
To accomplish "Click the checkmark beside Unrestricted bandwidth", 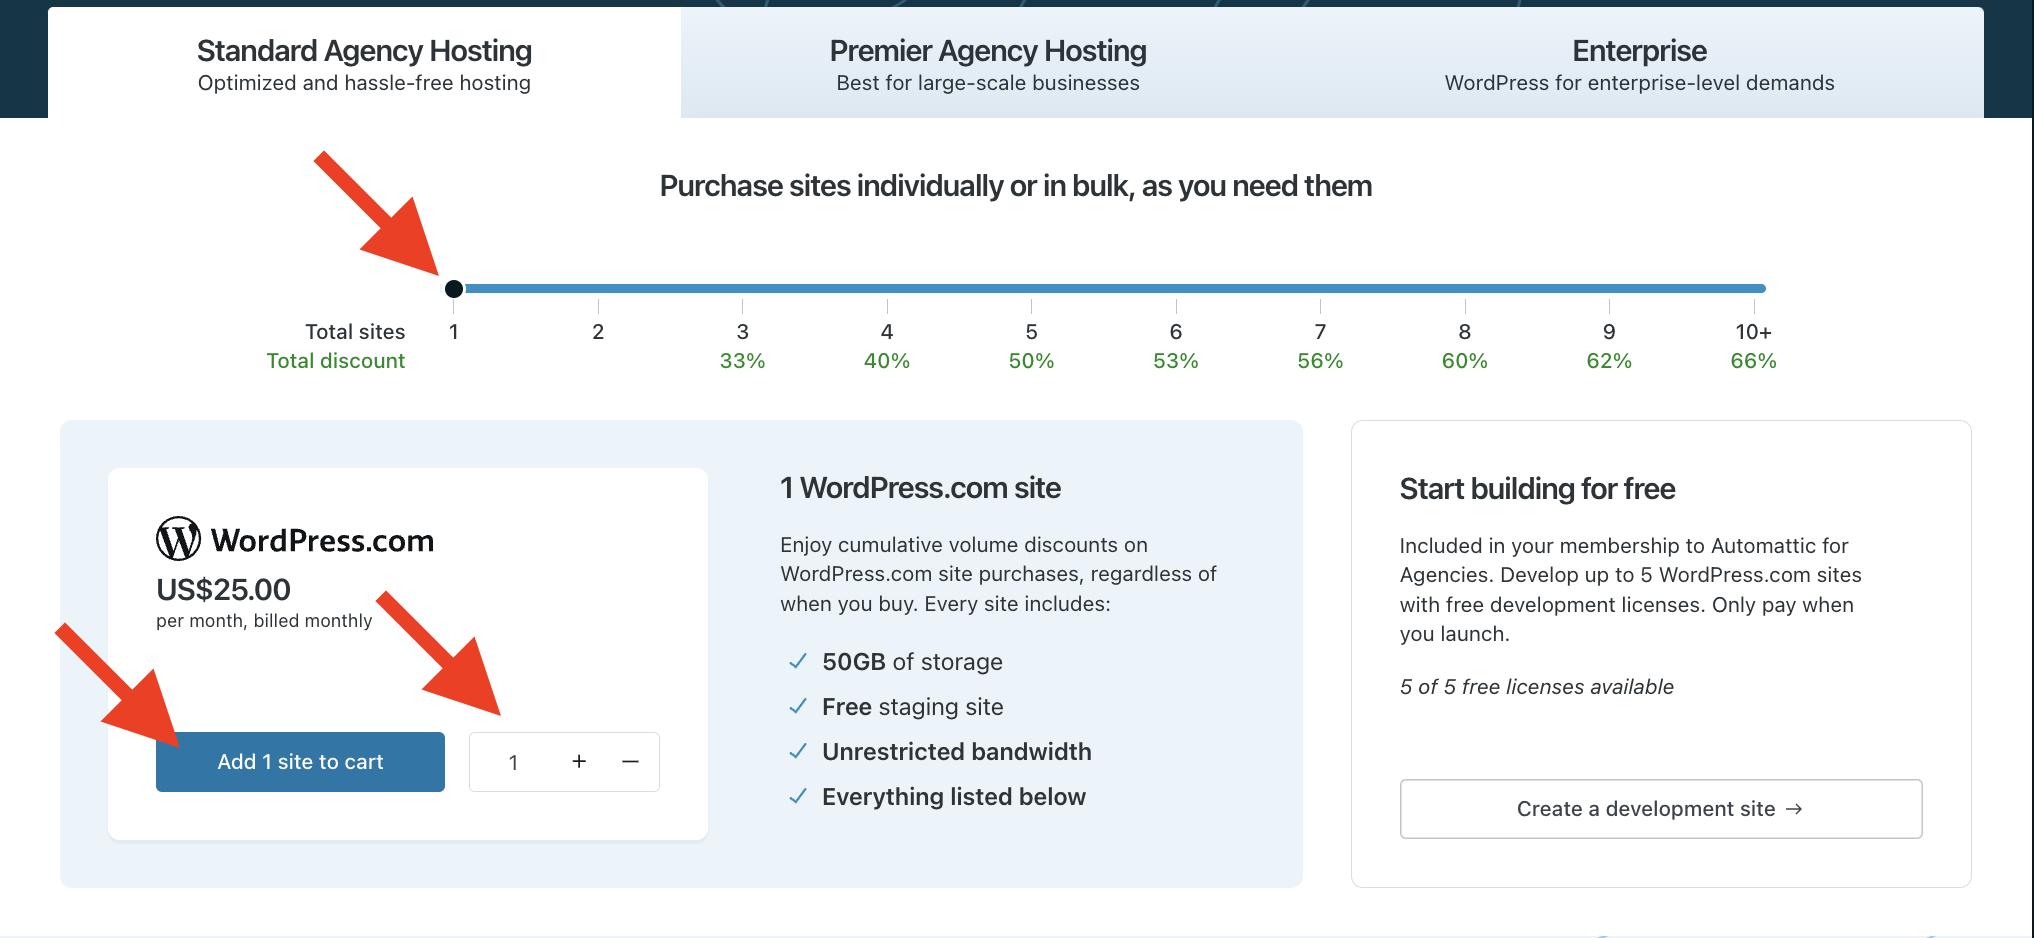I will [797, 751].
